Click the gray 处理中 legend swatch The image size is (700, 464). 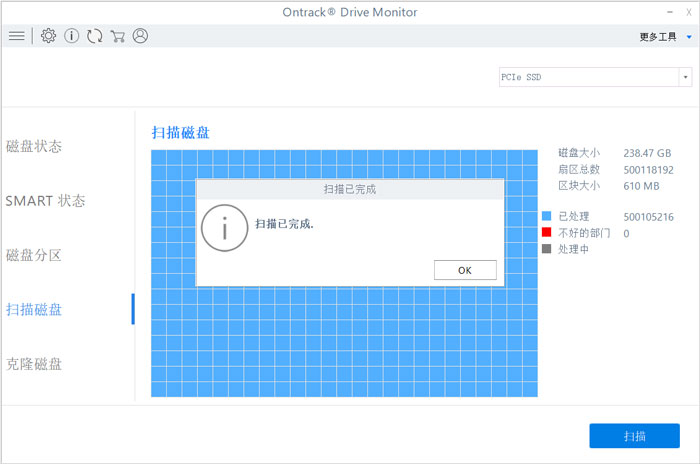coord(547,249)
